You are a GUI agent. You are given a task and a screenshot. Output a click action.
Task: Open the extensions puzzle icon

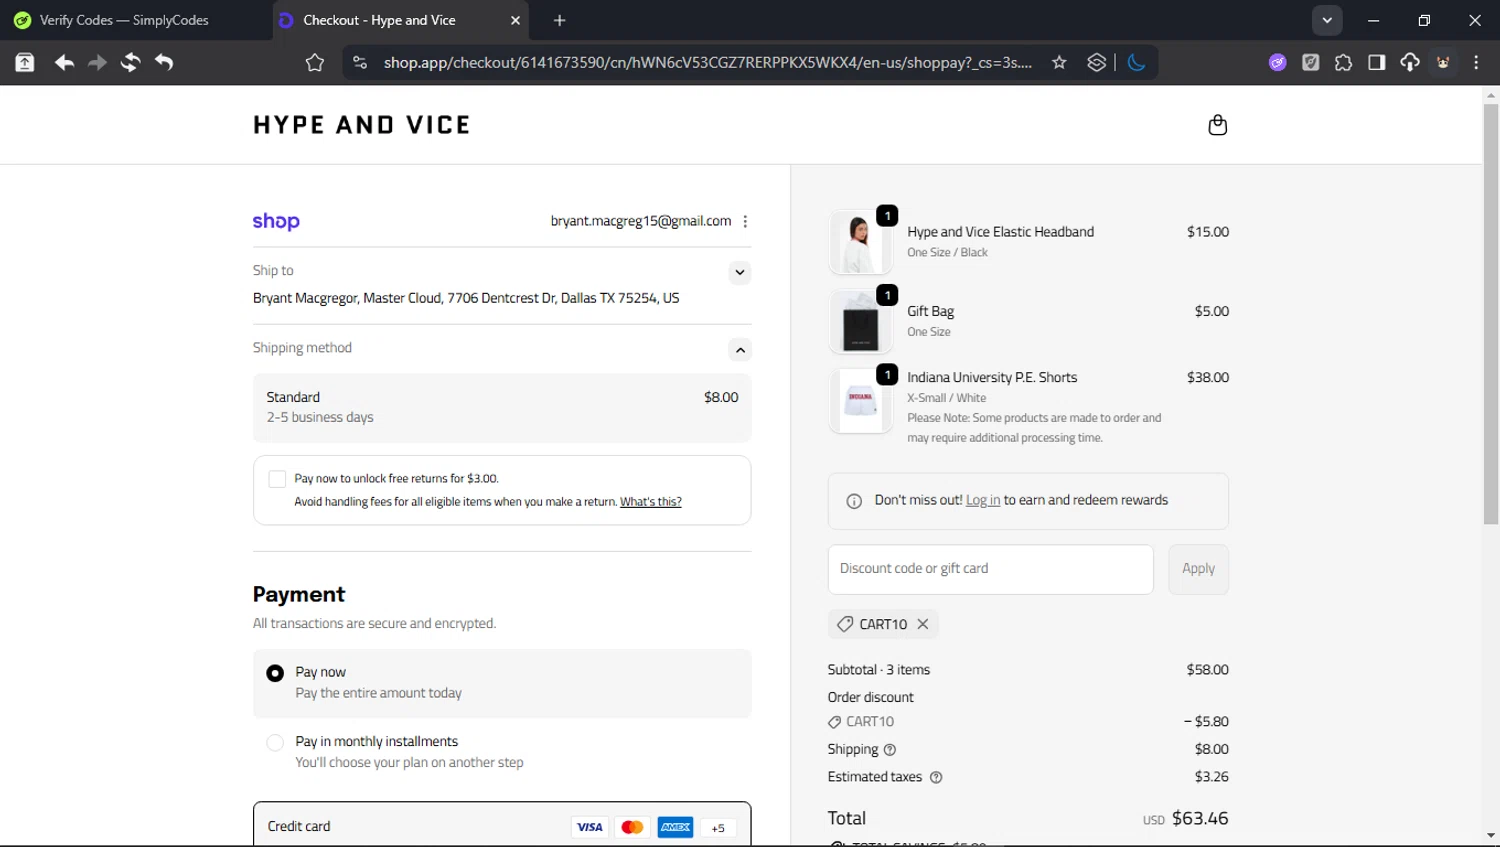(x=1343, y=63)
